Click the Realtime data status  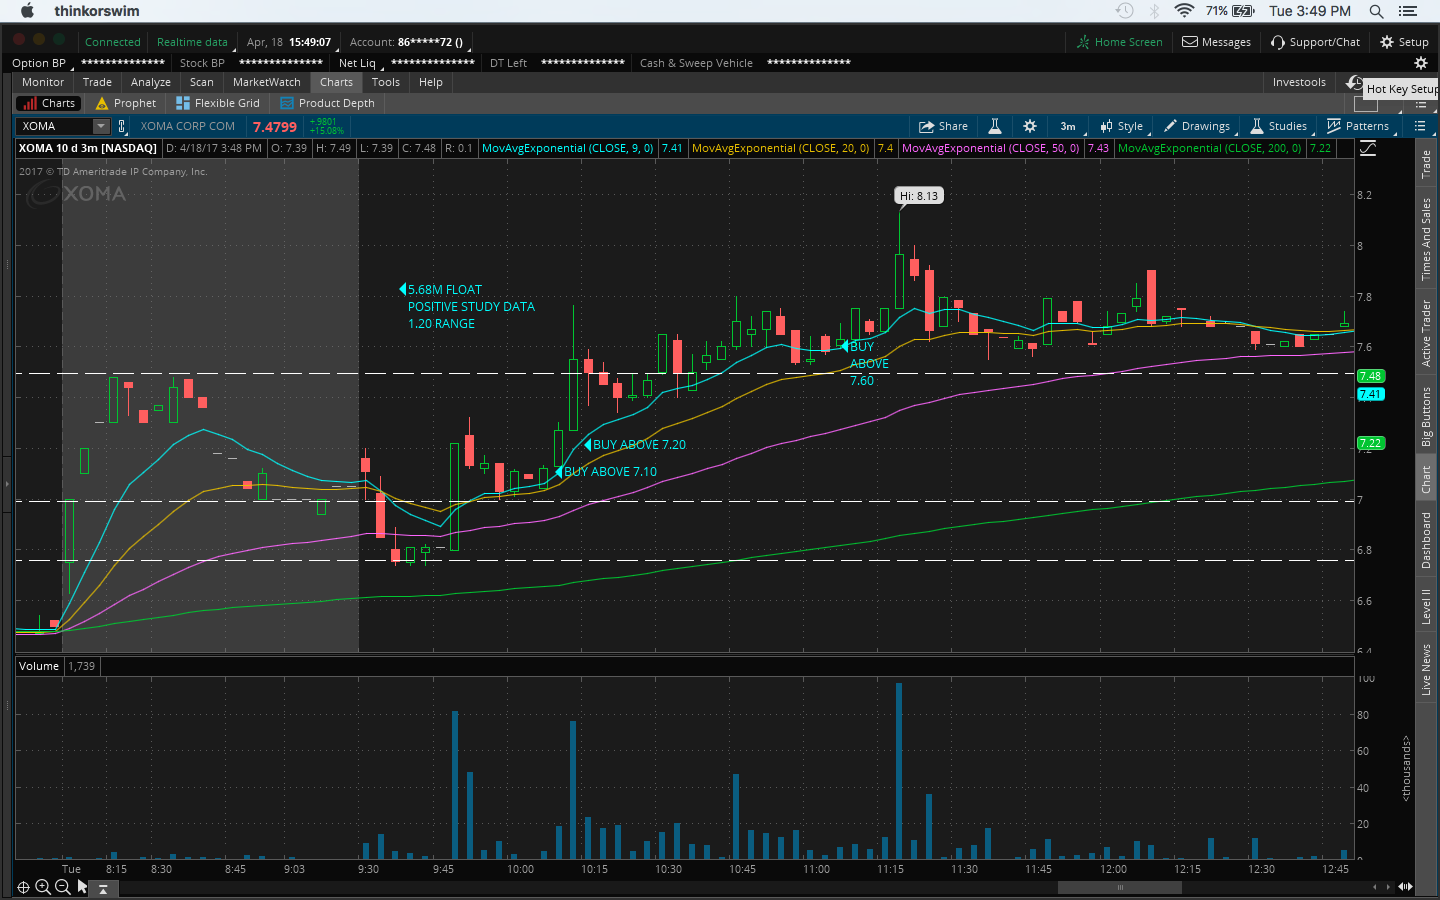click(192, 42)
